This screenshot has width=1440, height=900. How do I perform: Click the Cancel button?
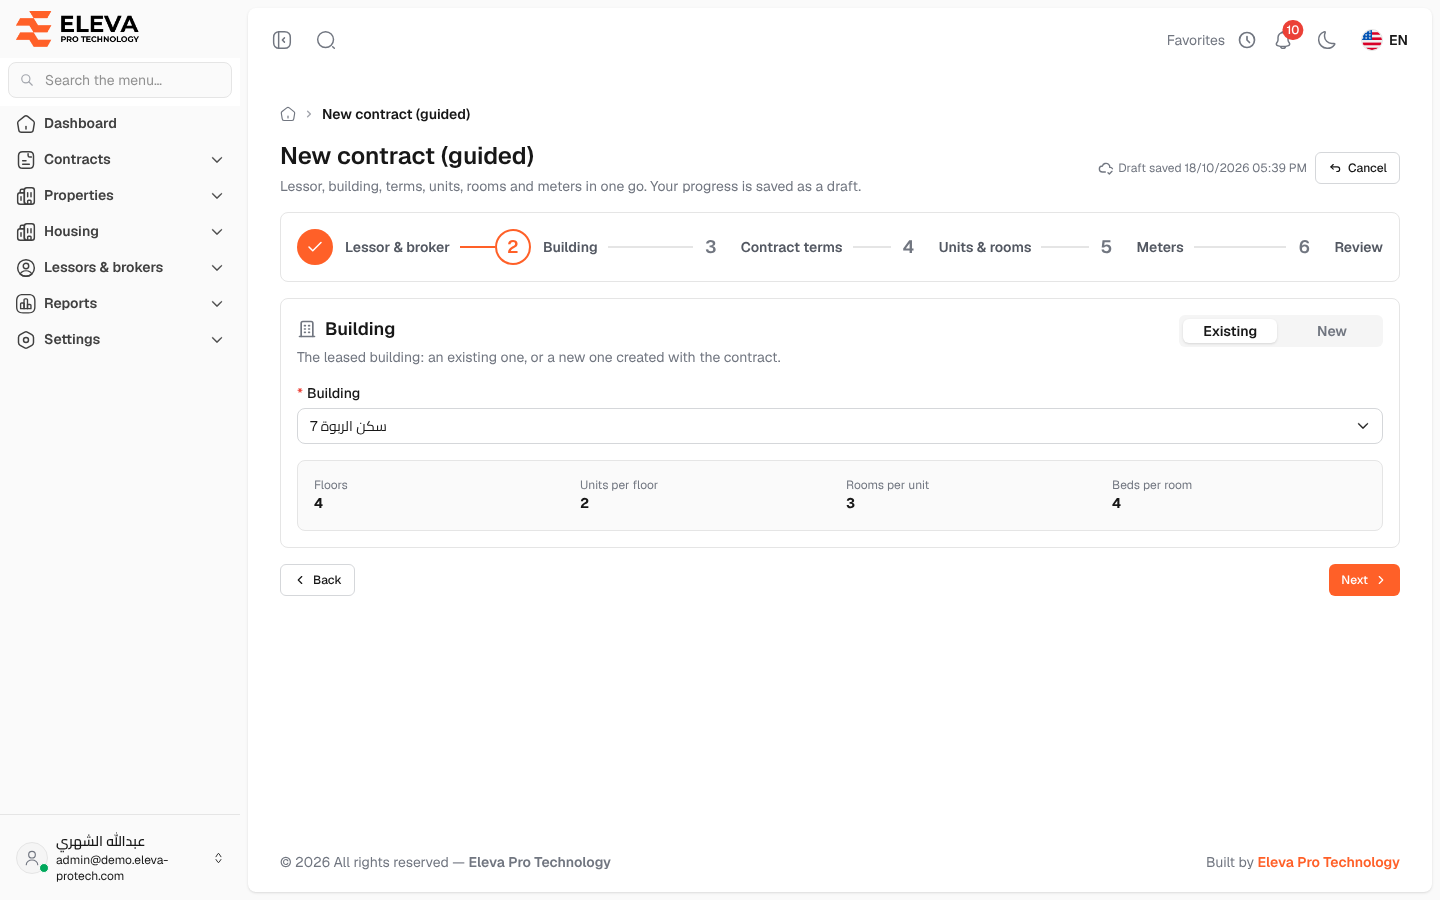[x=1357, y=168]
